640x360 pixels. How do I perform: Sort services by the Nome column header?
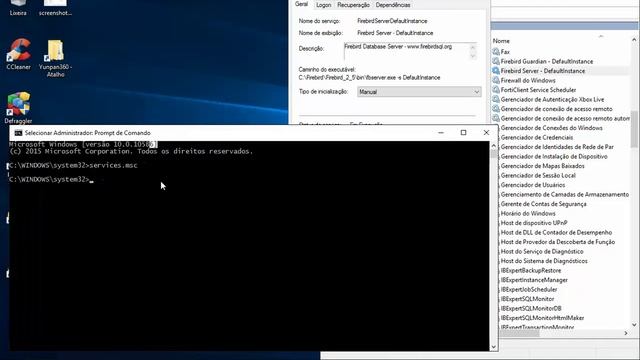point(501,41)
